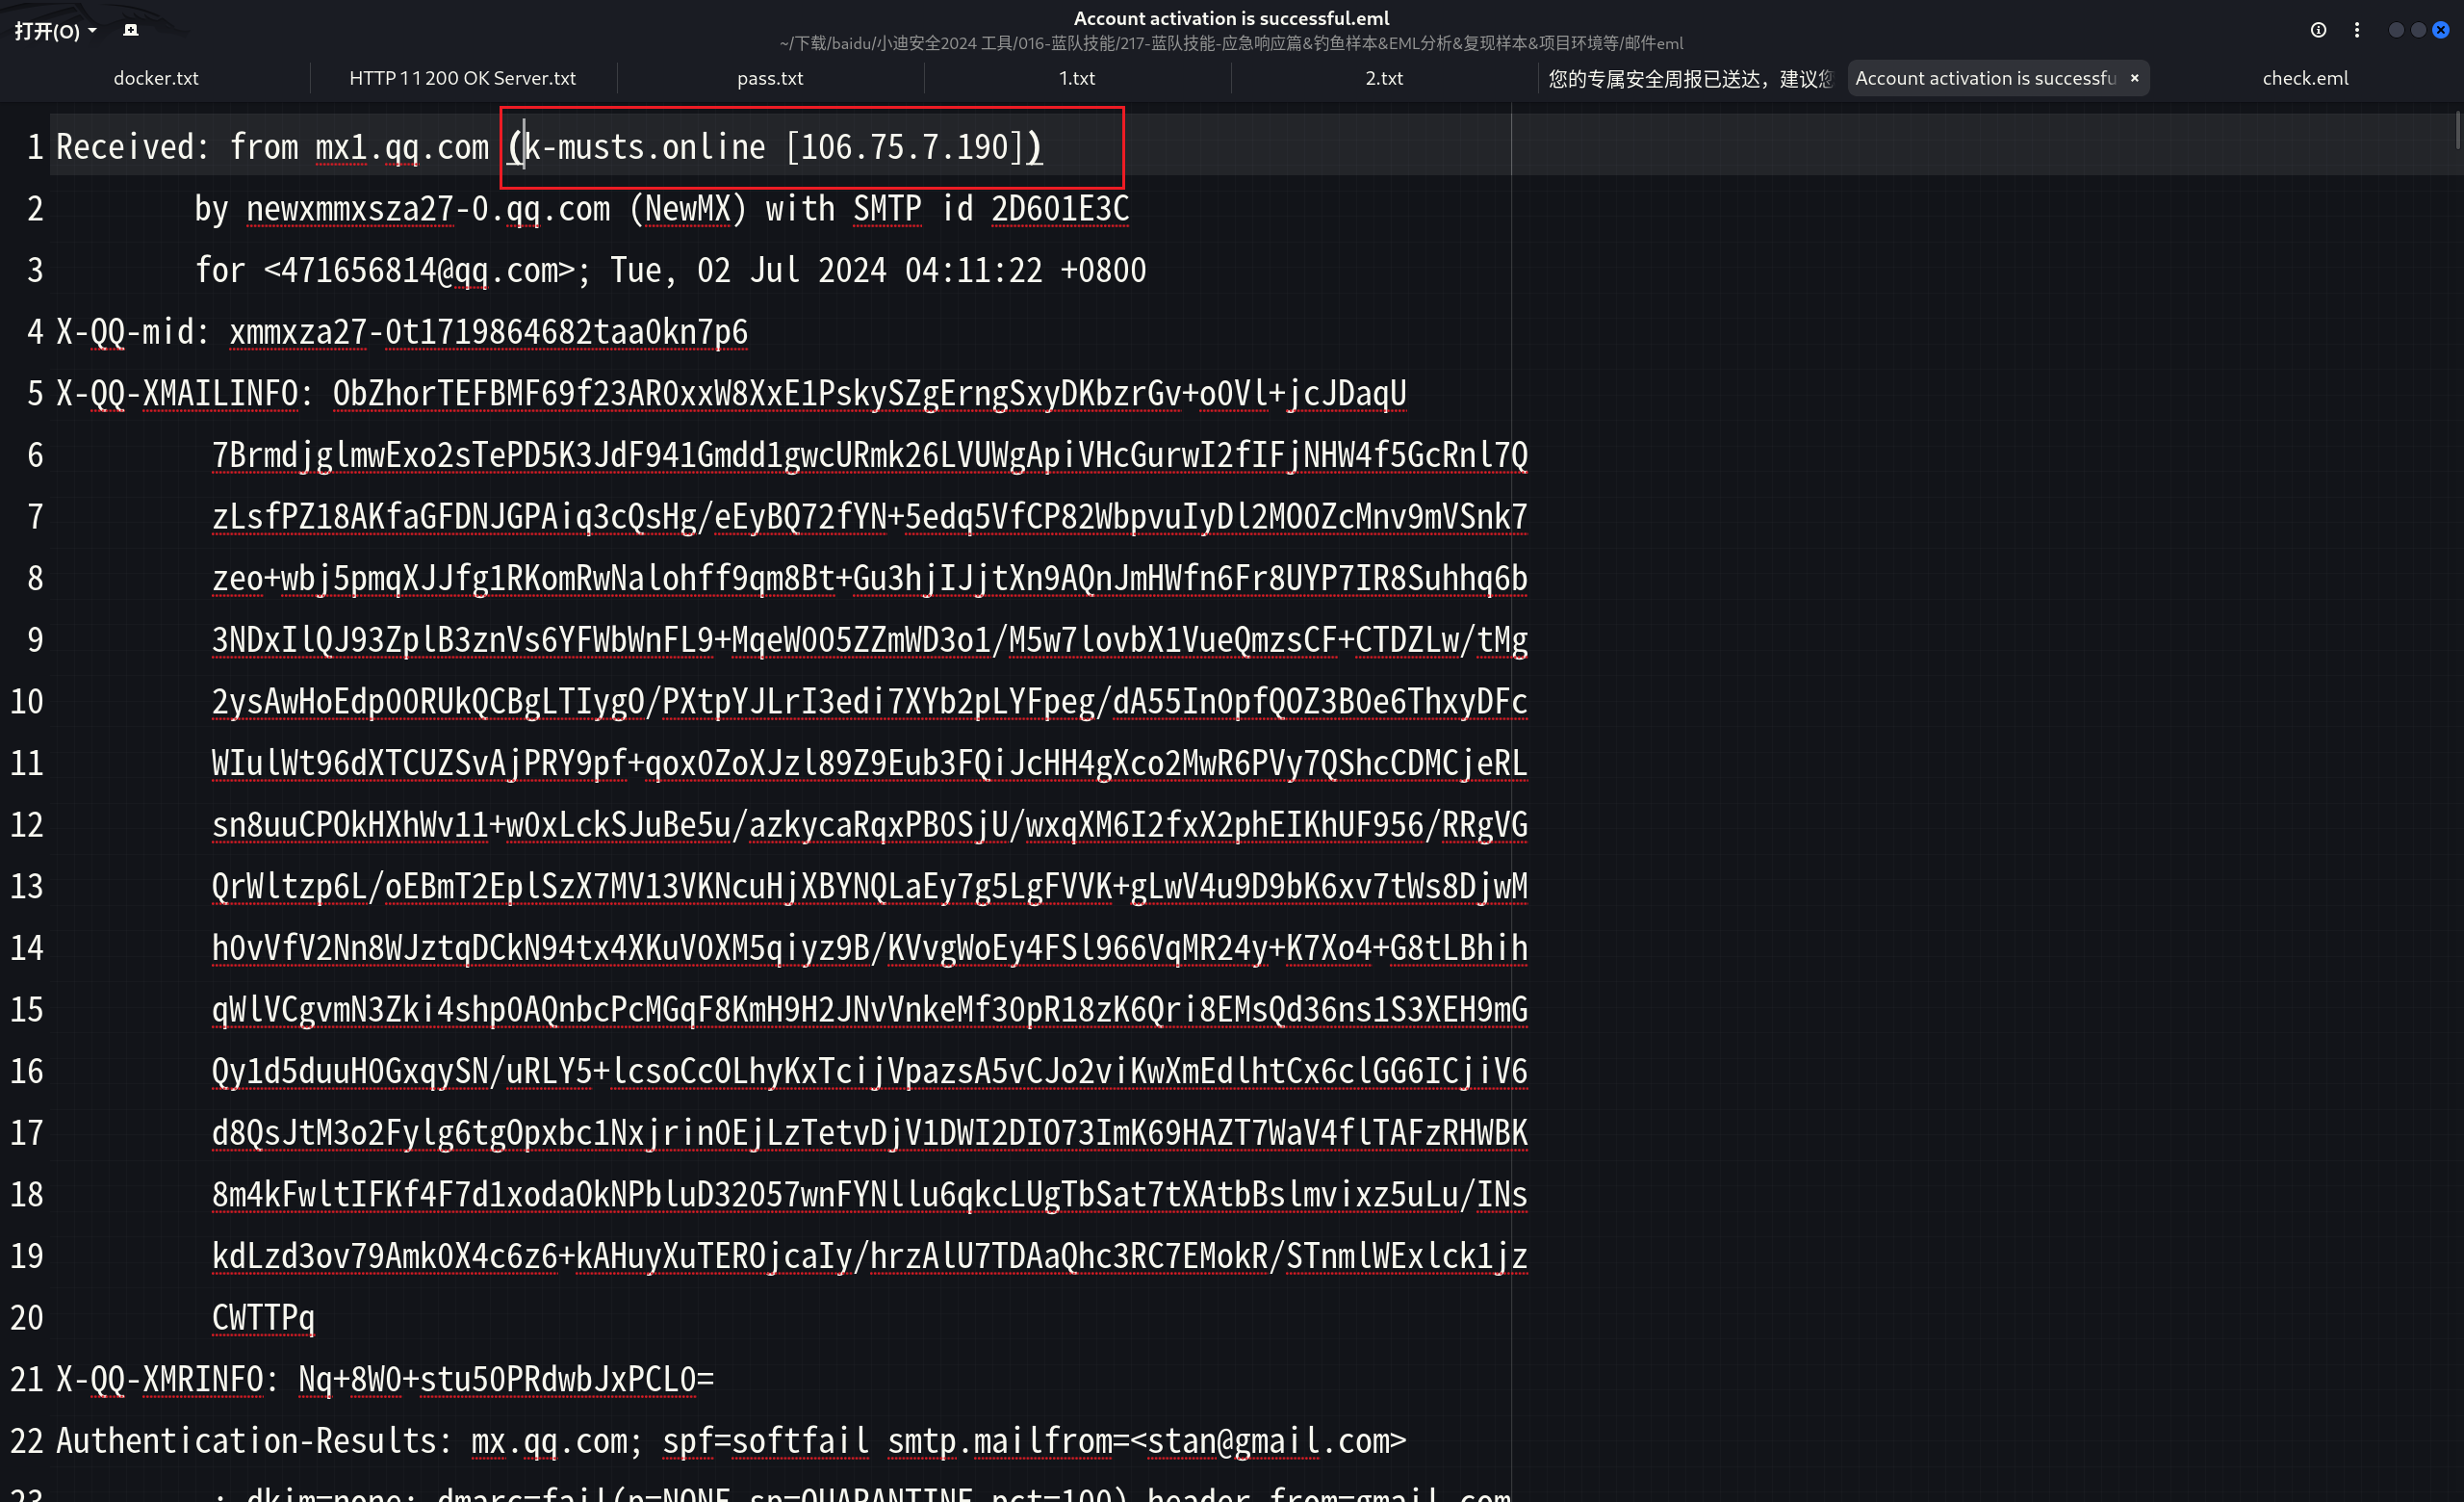Select the Account activation is successful tab
Image resolution: width=2464 pixels, height=1502 pixels.
(x=1984, y=78)
